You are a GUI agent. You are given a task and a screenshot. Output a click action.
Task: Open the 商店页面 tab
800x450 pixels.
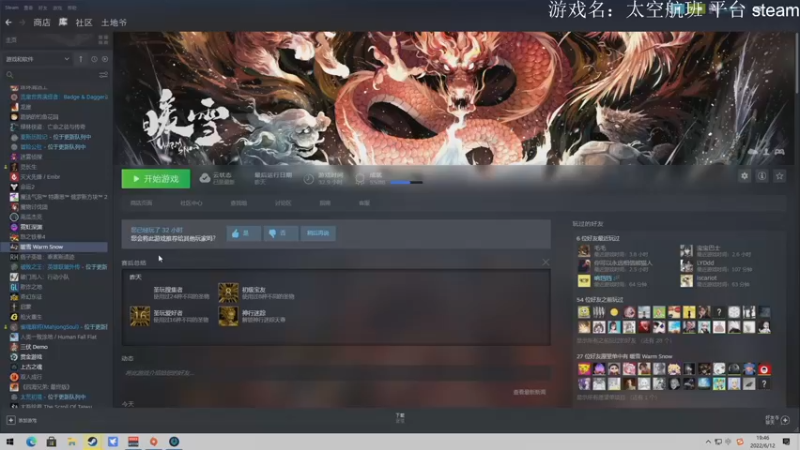pyautogui.click(x=141, y=203)
